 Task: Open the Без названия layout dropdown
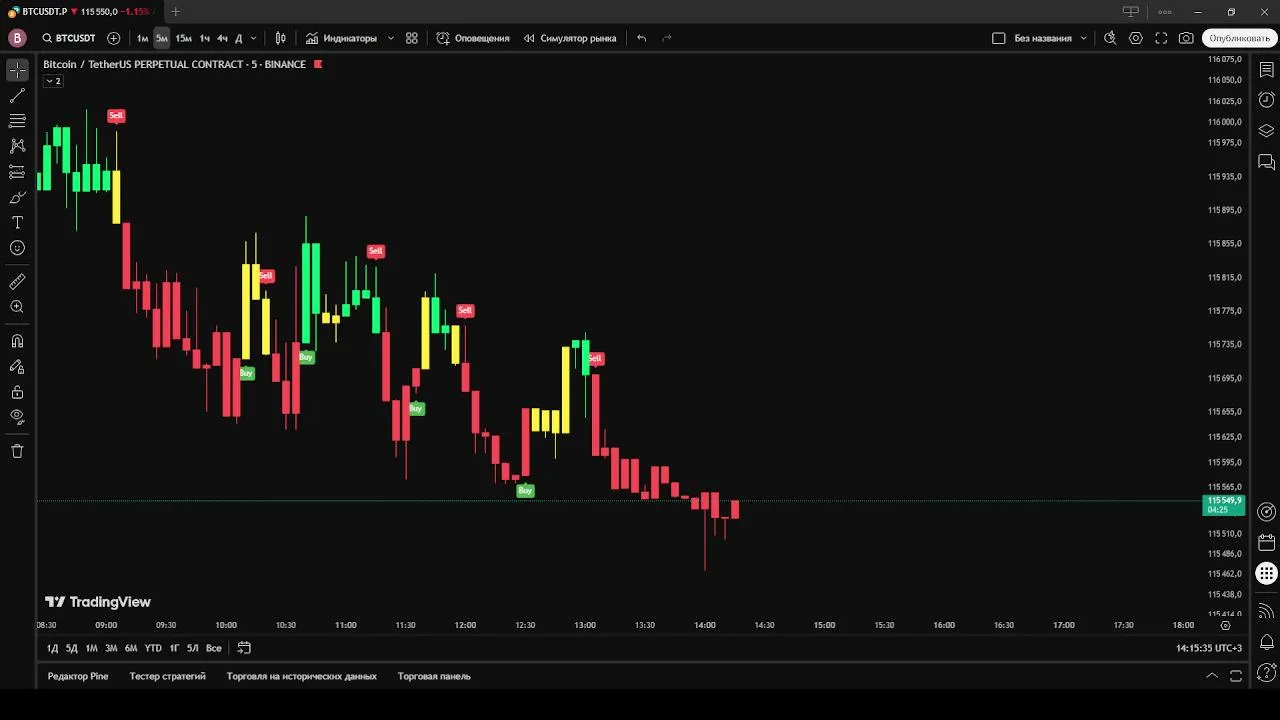point(1051,38)
